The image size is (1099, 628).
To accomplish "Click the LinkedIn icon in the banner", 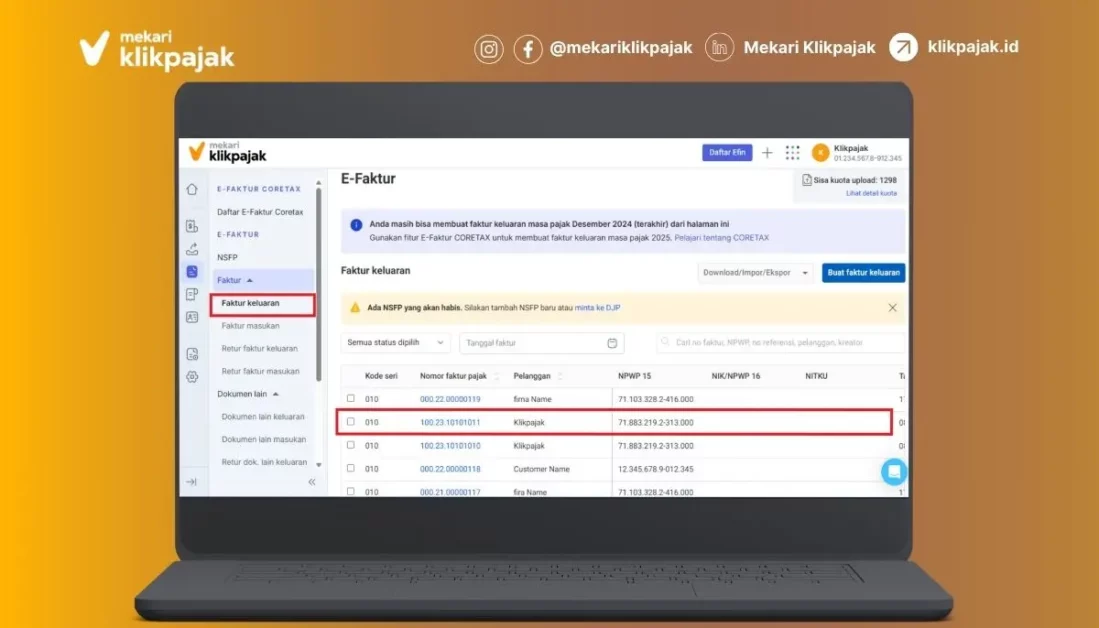I will click(x=719, y=48).
